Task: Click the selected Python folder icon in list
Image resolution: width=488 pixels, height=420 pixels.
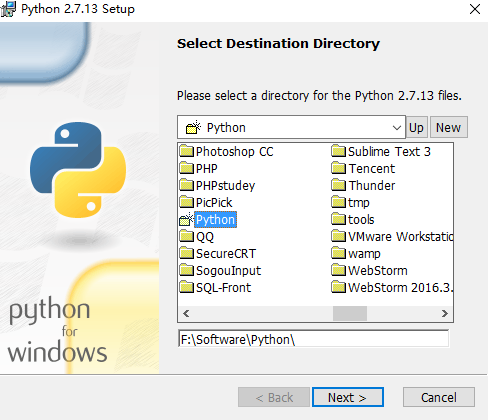Action: click(x=186, y=219)
